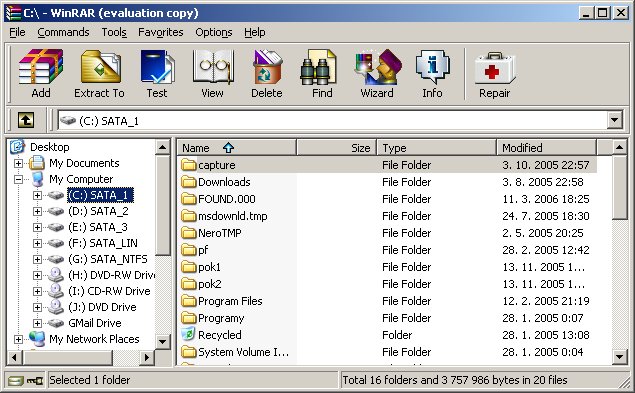Sort by the Type column header
Viewport: 635px width, 393px height.
click(x=437, y=147)
